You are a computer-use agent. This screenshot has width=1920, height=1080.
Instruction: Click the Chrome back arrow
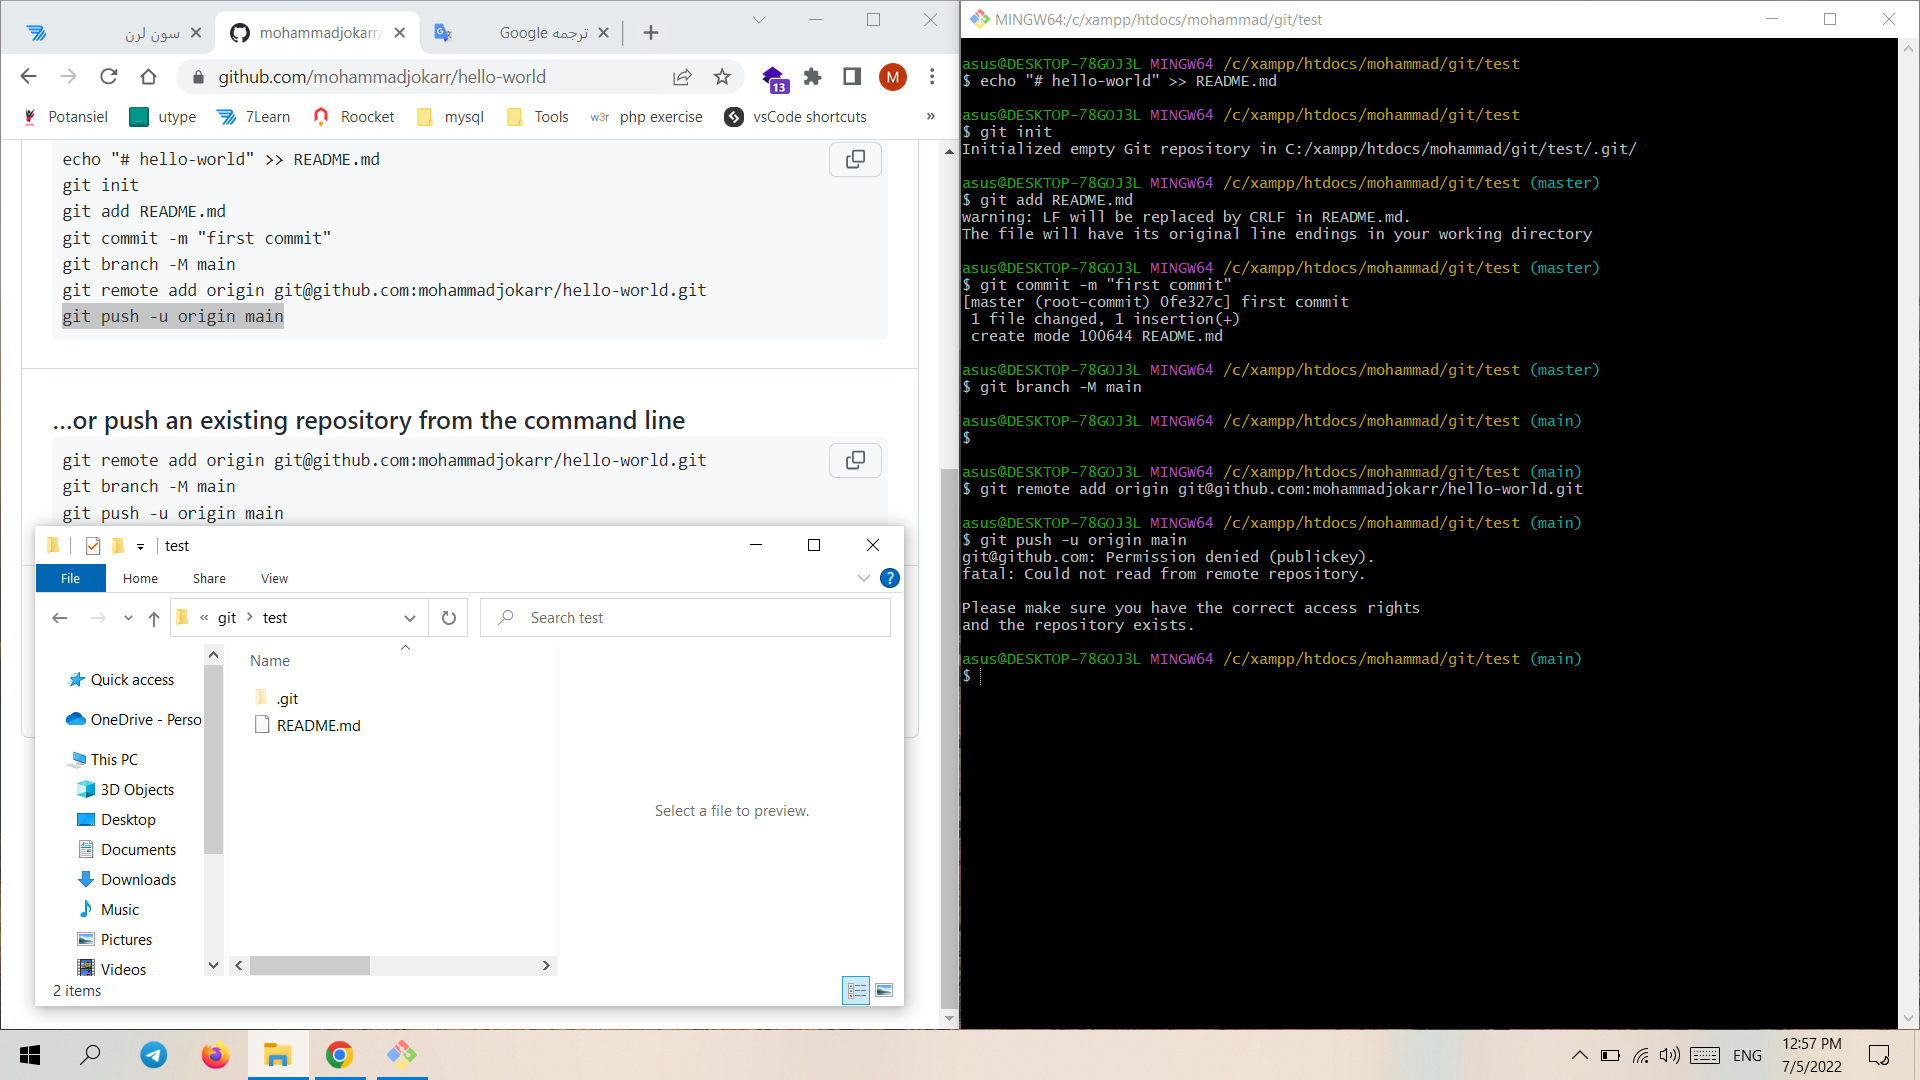coord(28,77)
